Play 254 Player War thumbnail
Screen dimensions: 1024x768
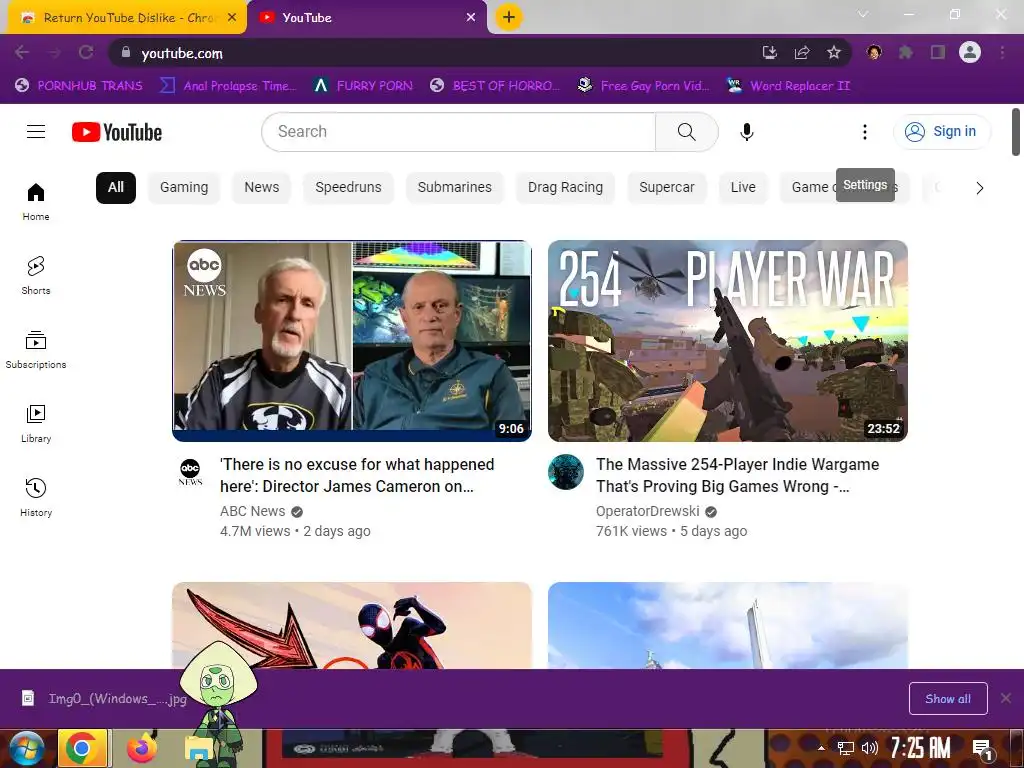pos(728,341)
